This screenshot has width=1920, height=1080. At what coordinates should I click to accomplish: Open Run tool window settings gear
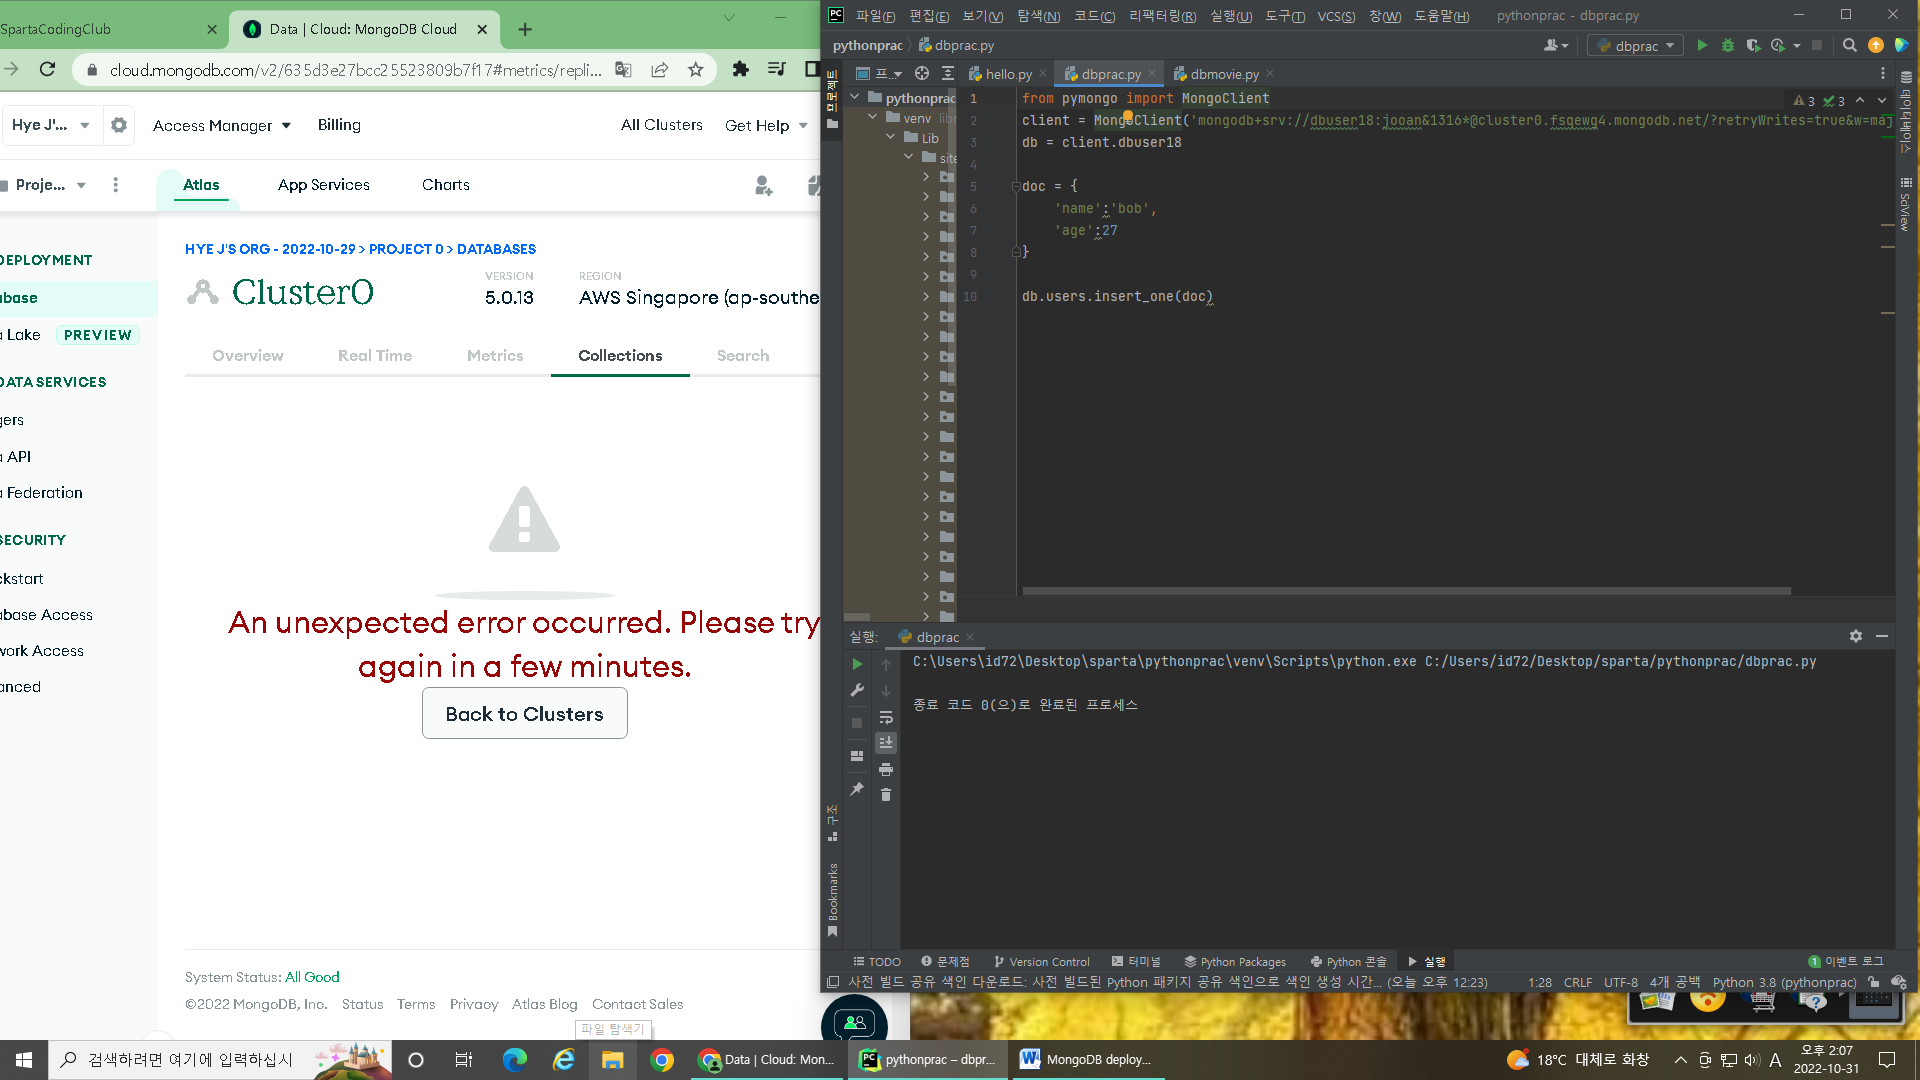click(1856, 636)
